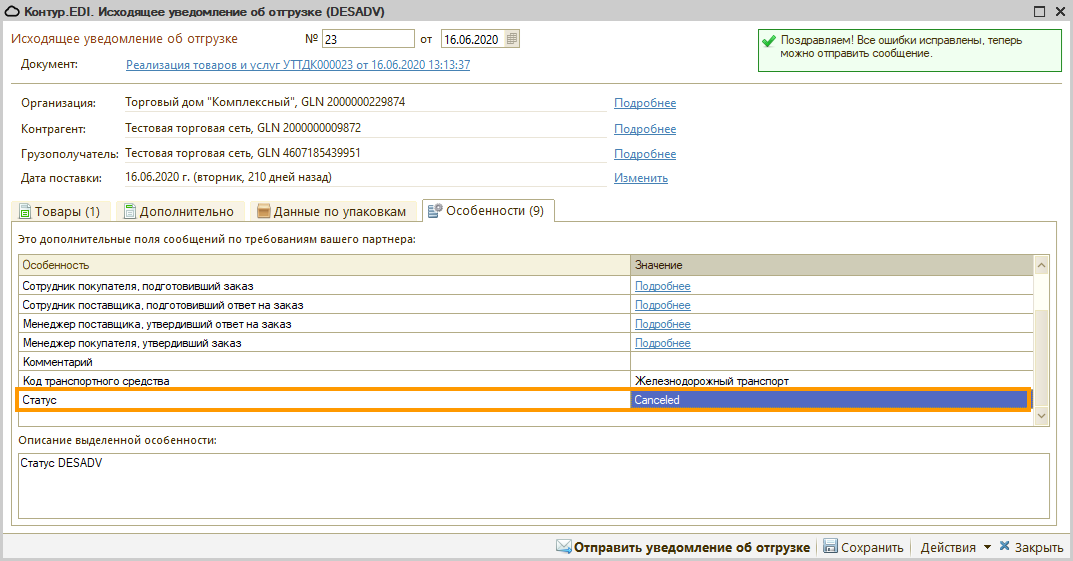Screen dimensions: 1073x561
Task: Click Изменить link for delivery date
Action: [x=641, y=178]
